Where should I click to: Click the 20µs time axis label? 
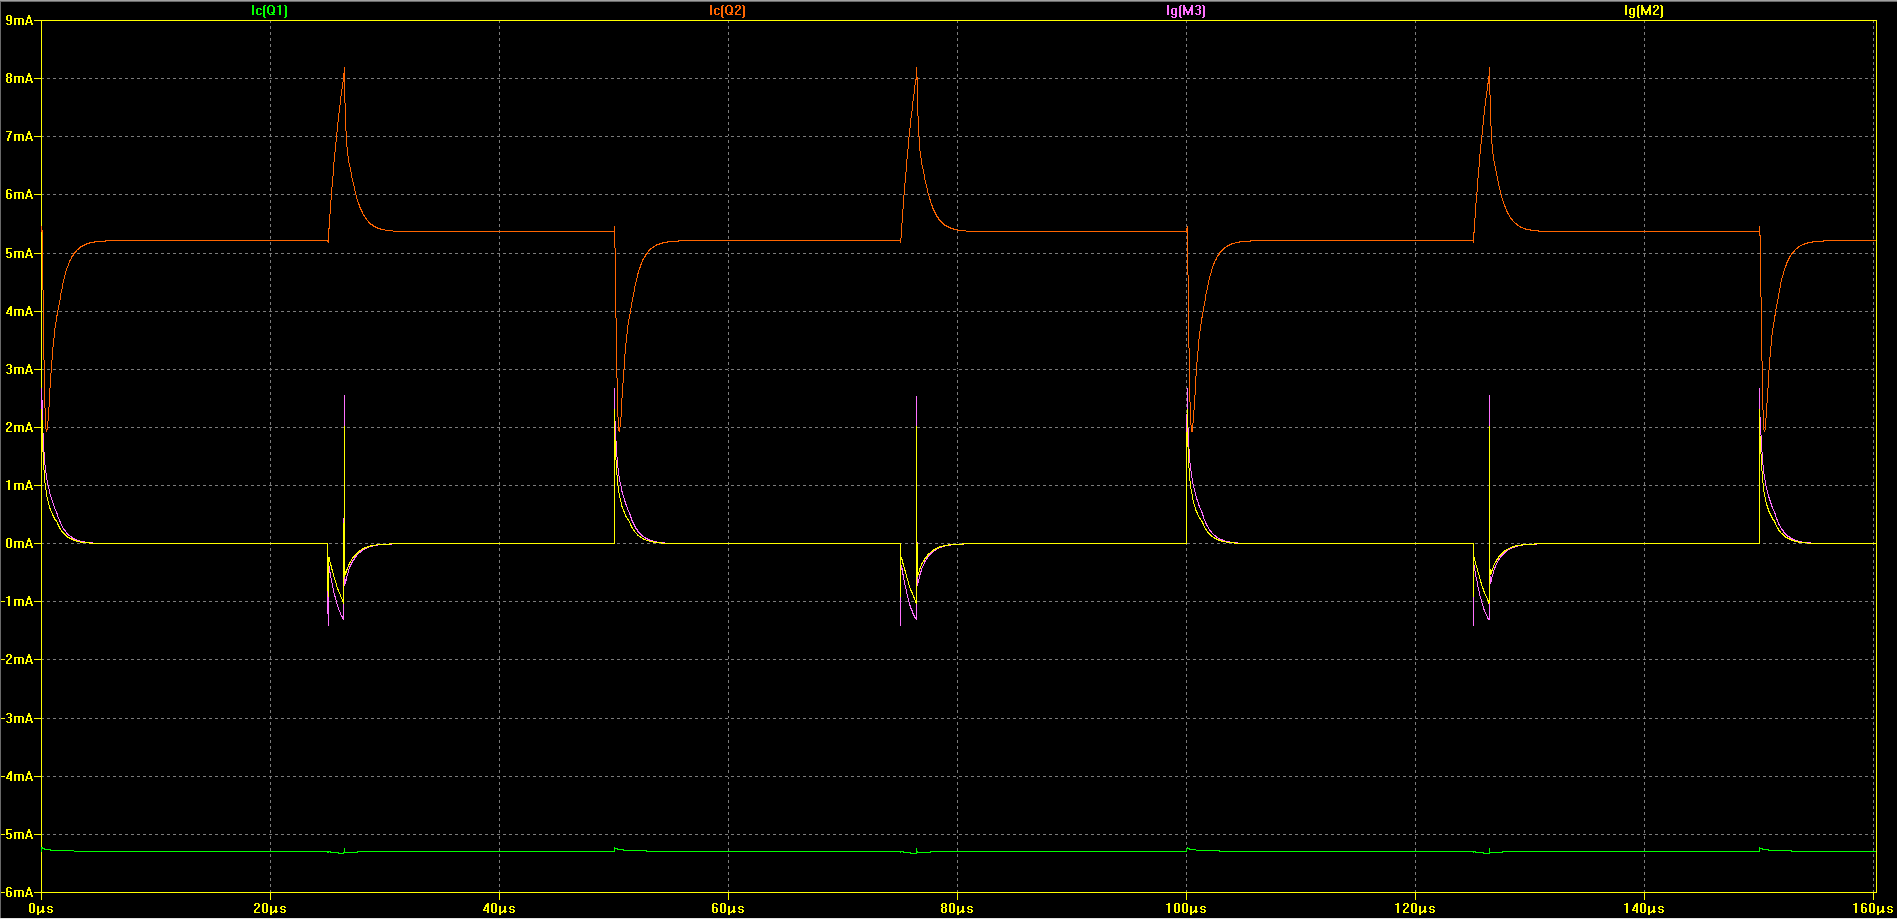point(270,909)
